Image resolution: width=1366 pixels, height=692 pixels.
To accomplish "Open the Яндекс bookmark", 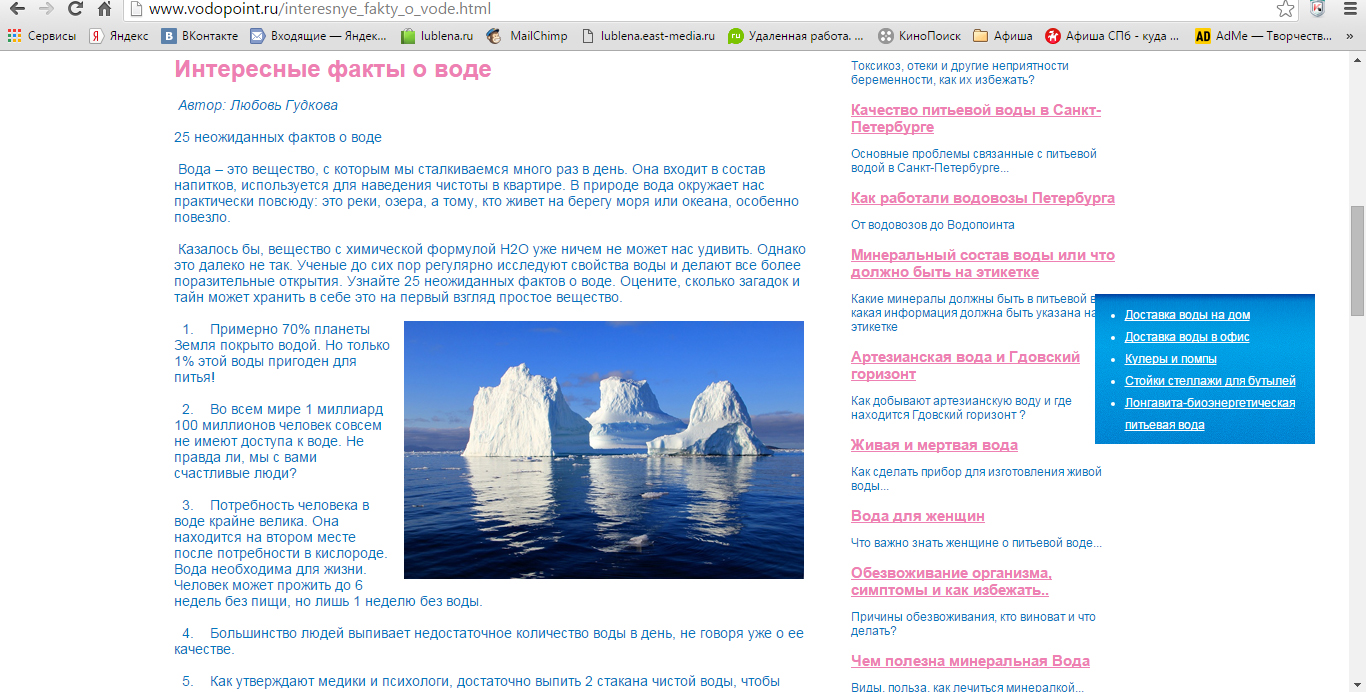I will click(x=119, y=36).
